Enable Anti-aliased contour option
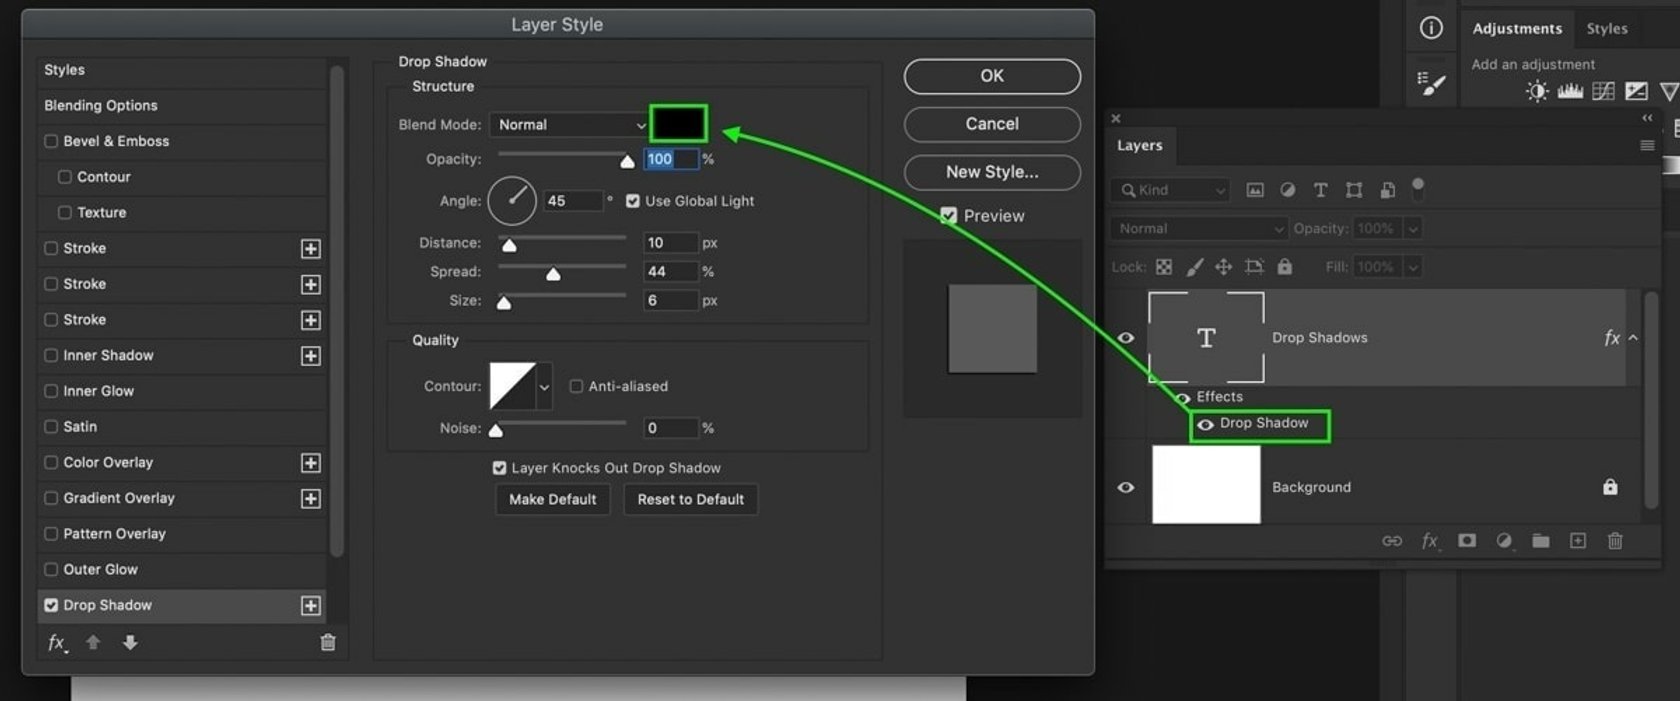Viewport: 1680px width, 701px height. pos(576,386)
